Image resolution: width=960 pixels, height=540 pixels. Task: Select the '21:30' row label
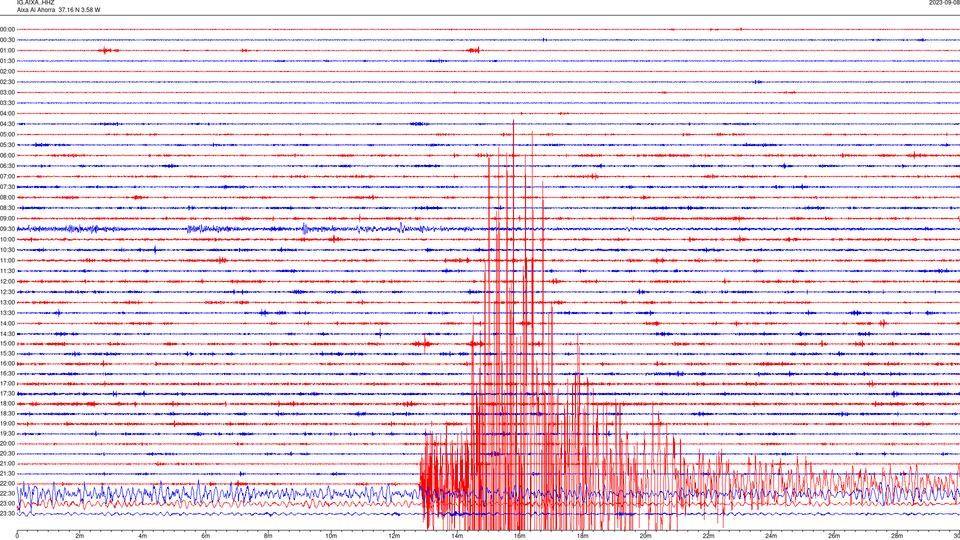[7, 474]
